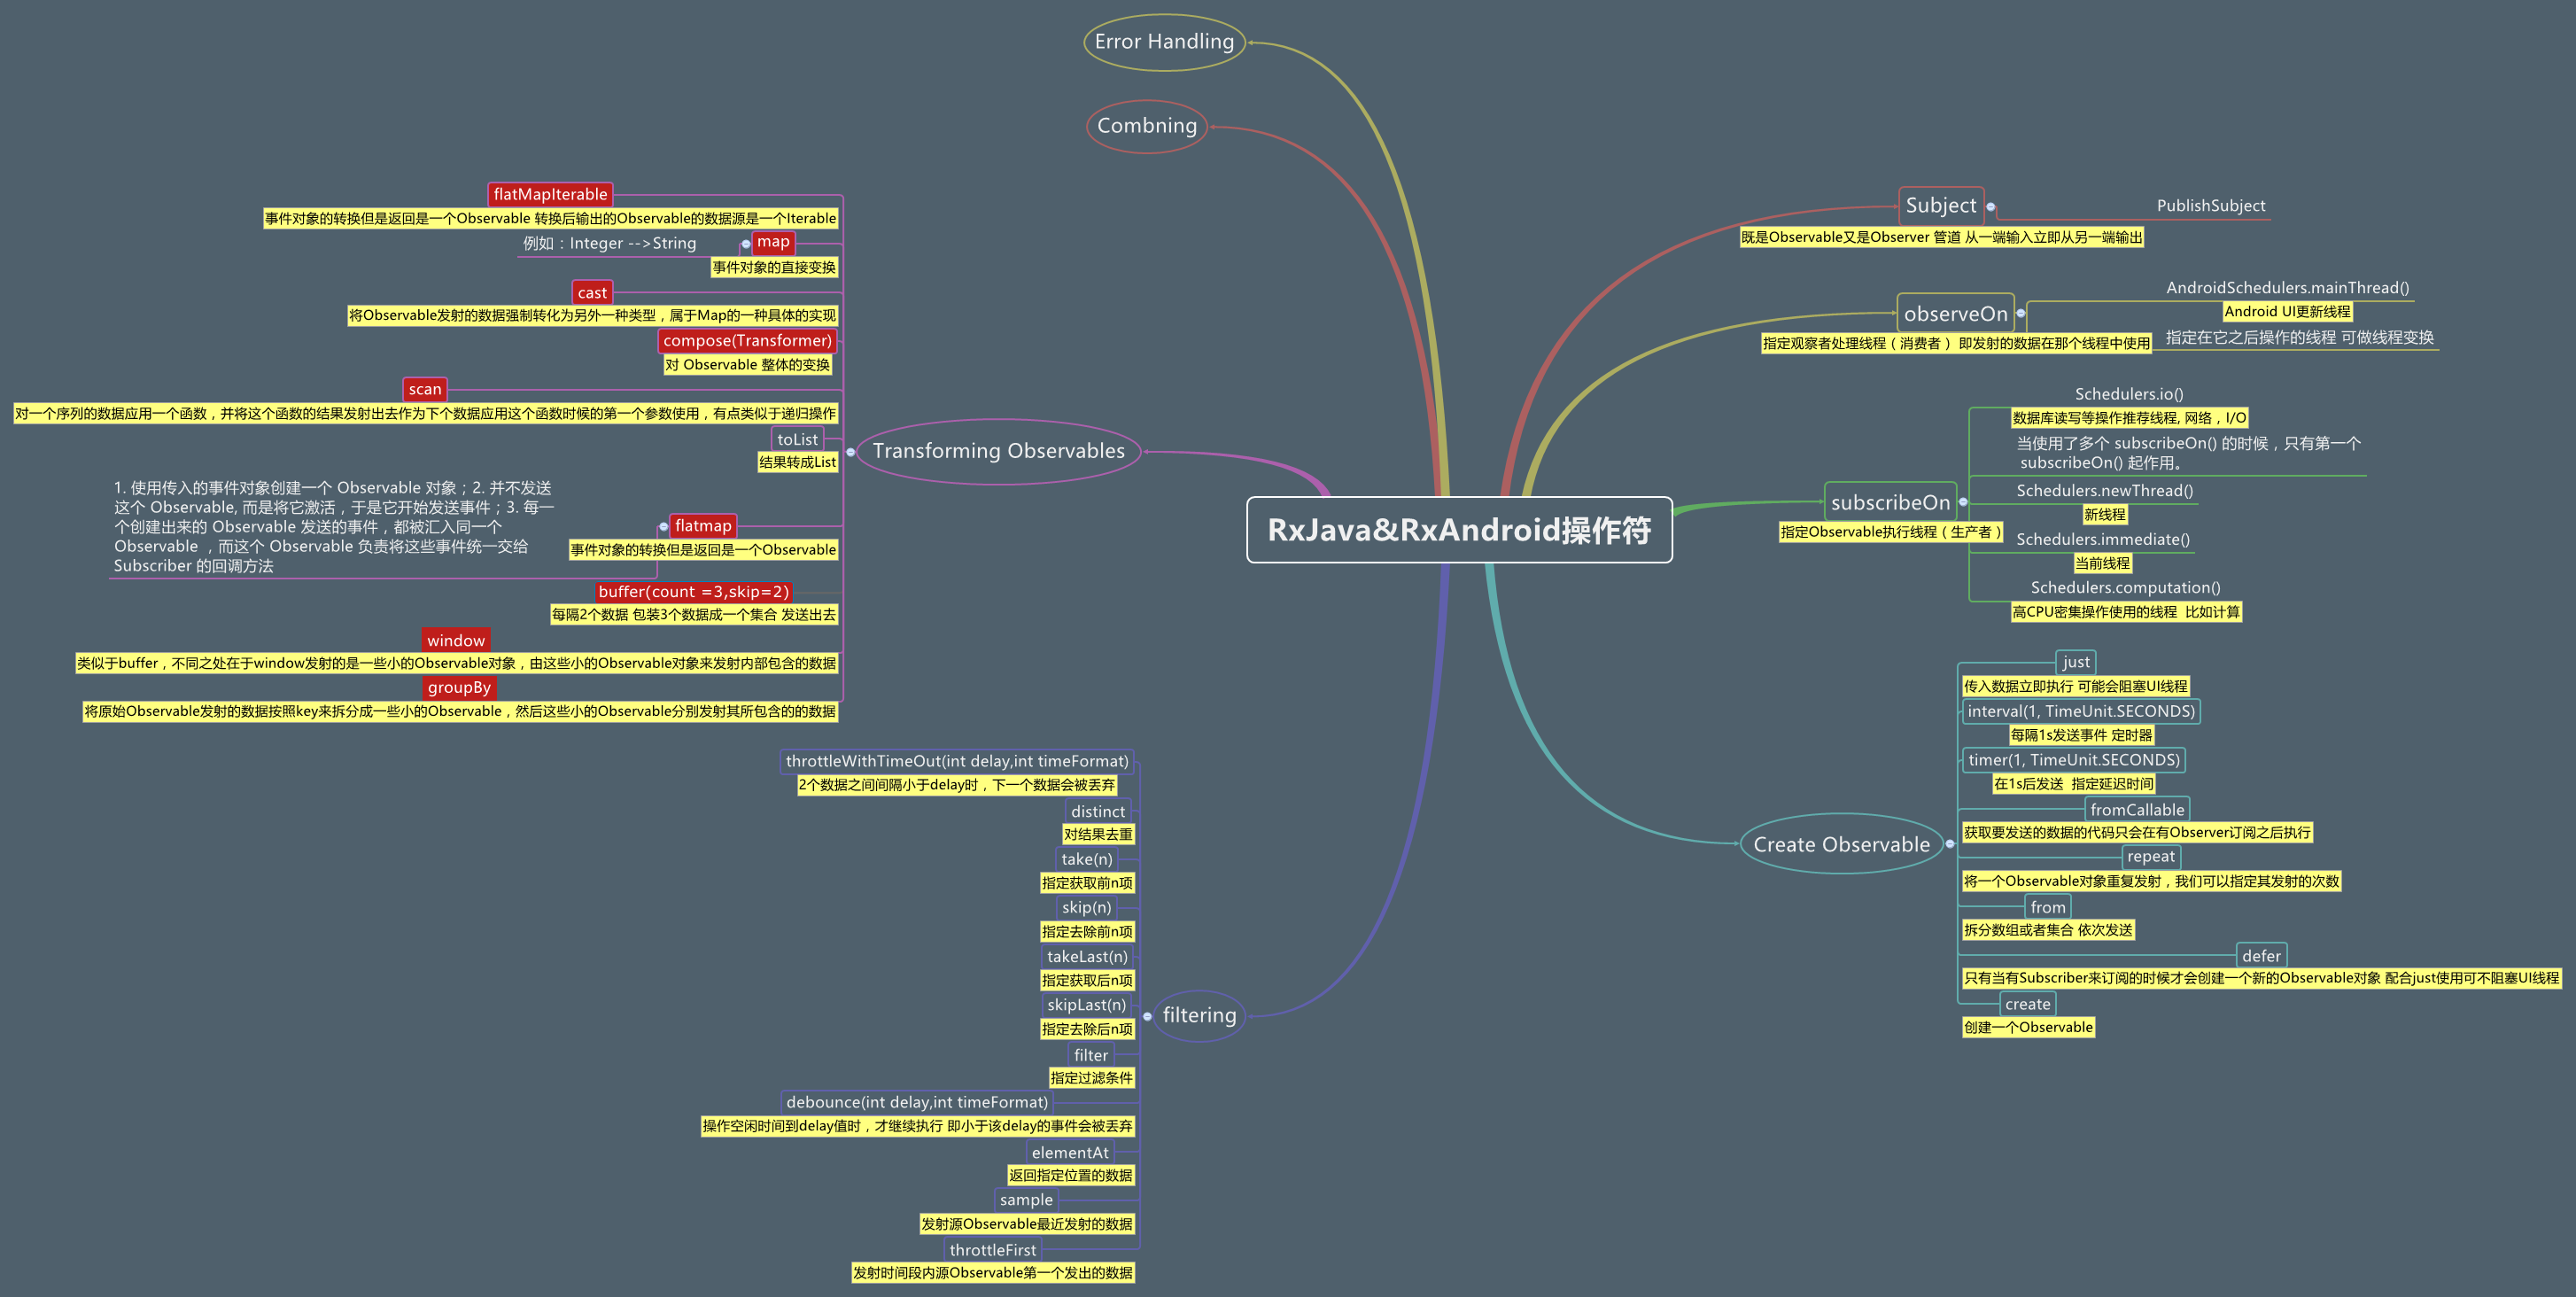2576x1297 pixels.
Task: Select the red flatMapIterable node
Action: 550,194
